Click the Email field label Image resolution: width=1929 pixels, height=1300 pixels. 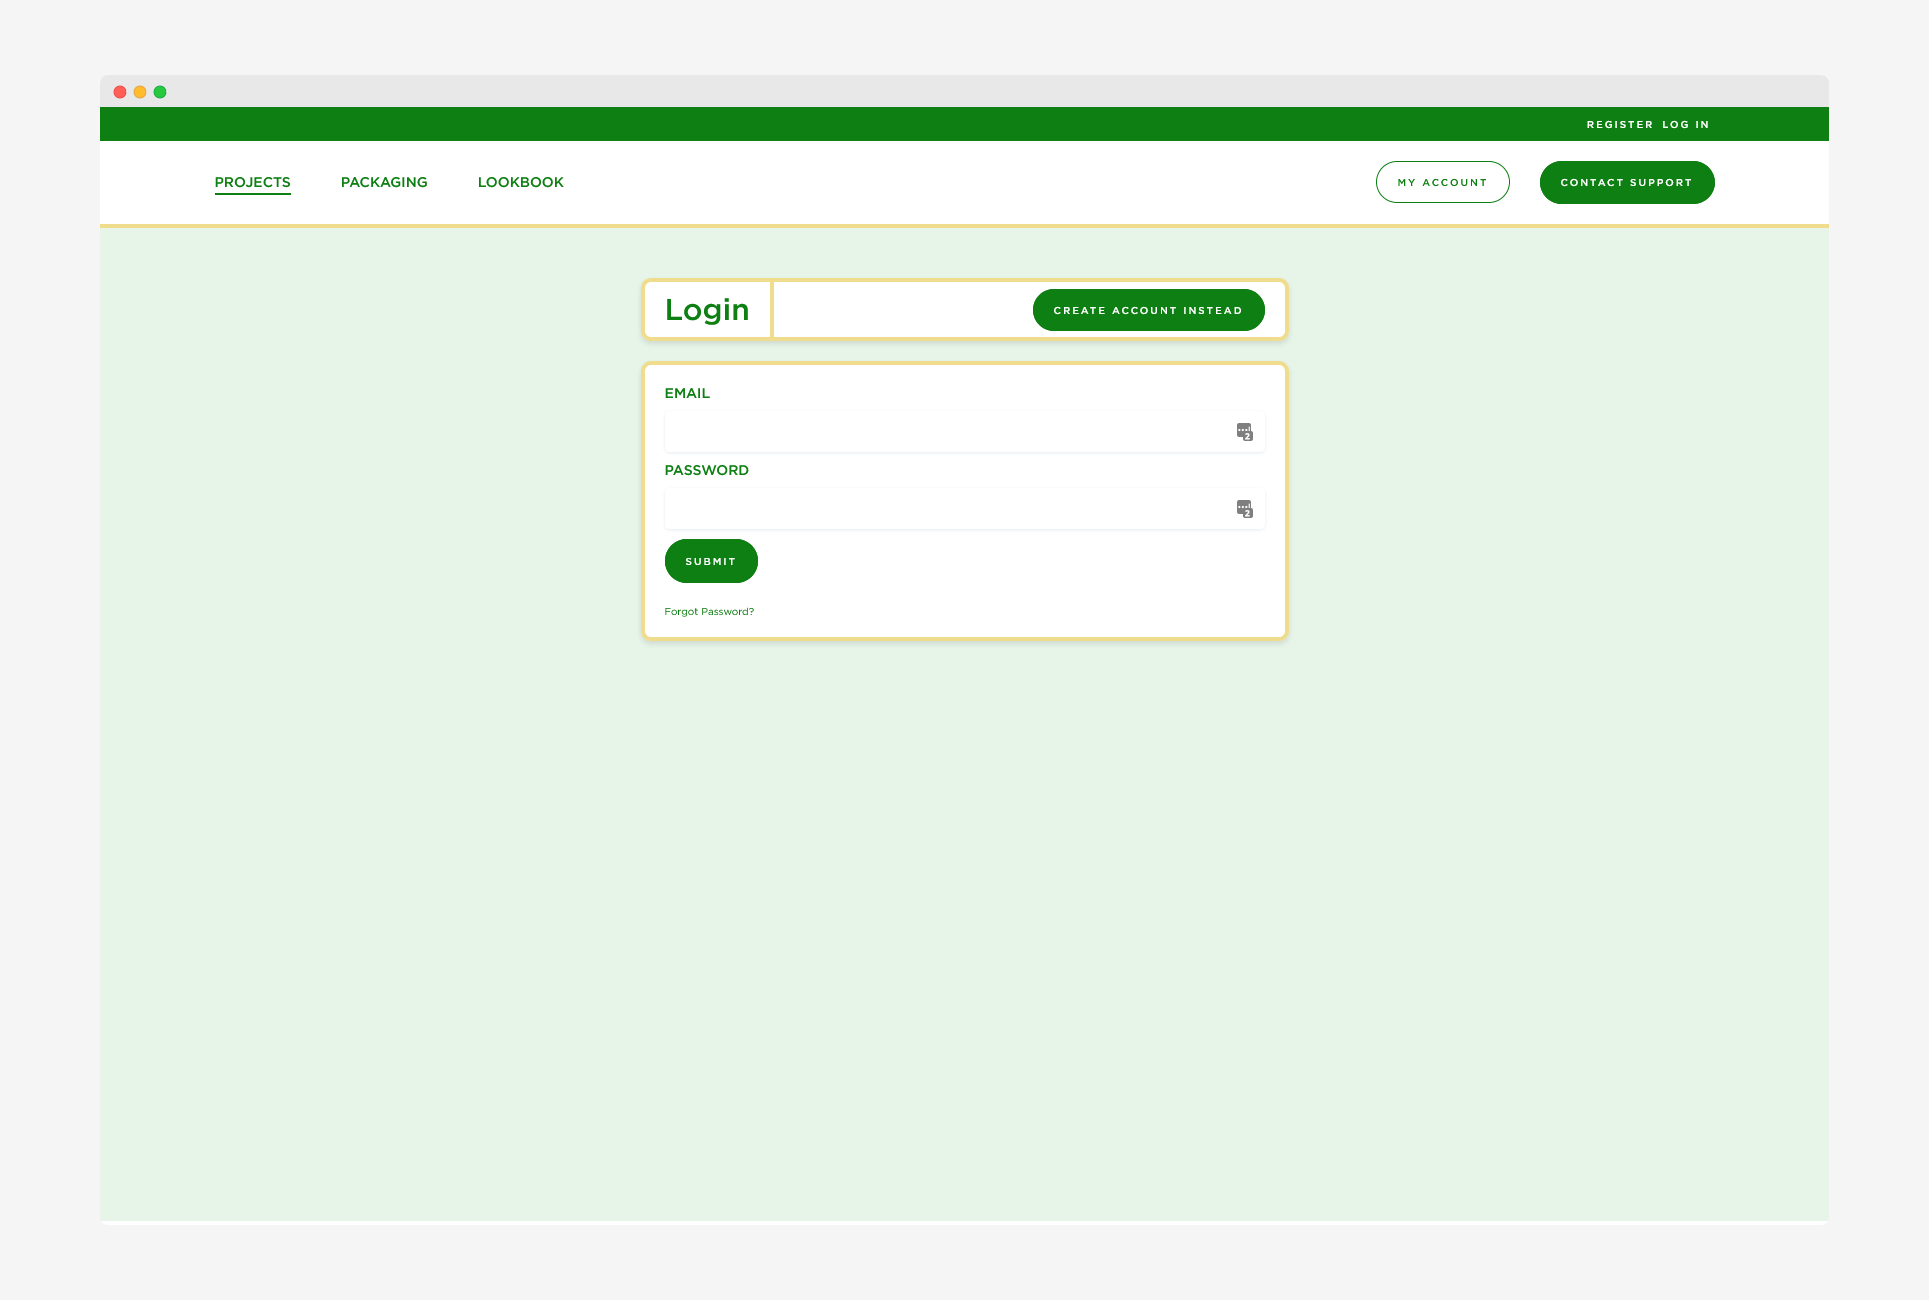pyautogui.click(x=687, y=393)
